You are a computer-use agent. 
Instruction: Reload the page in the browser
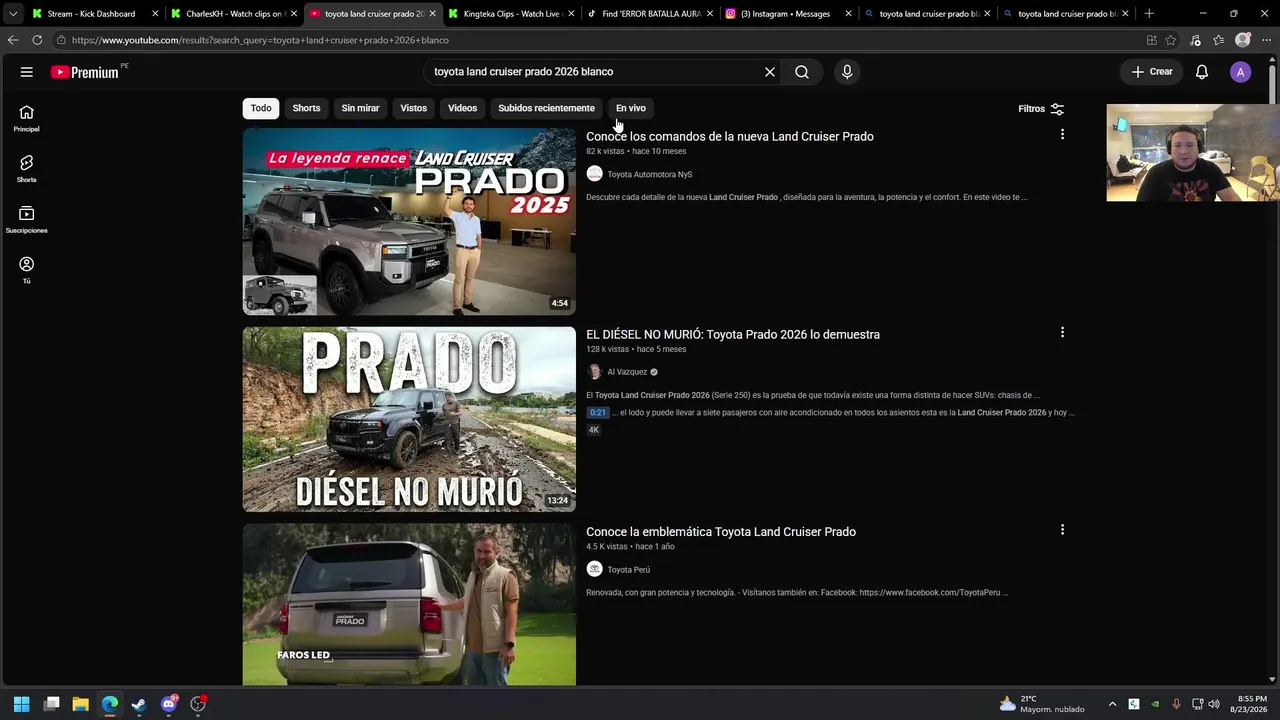coord(37,40)
